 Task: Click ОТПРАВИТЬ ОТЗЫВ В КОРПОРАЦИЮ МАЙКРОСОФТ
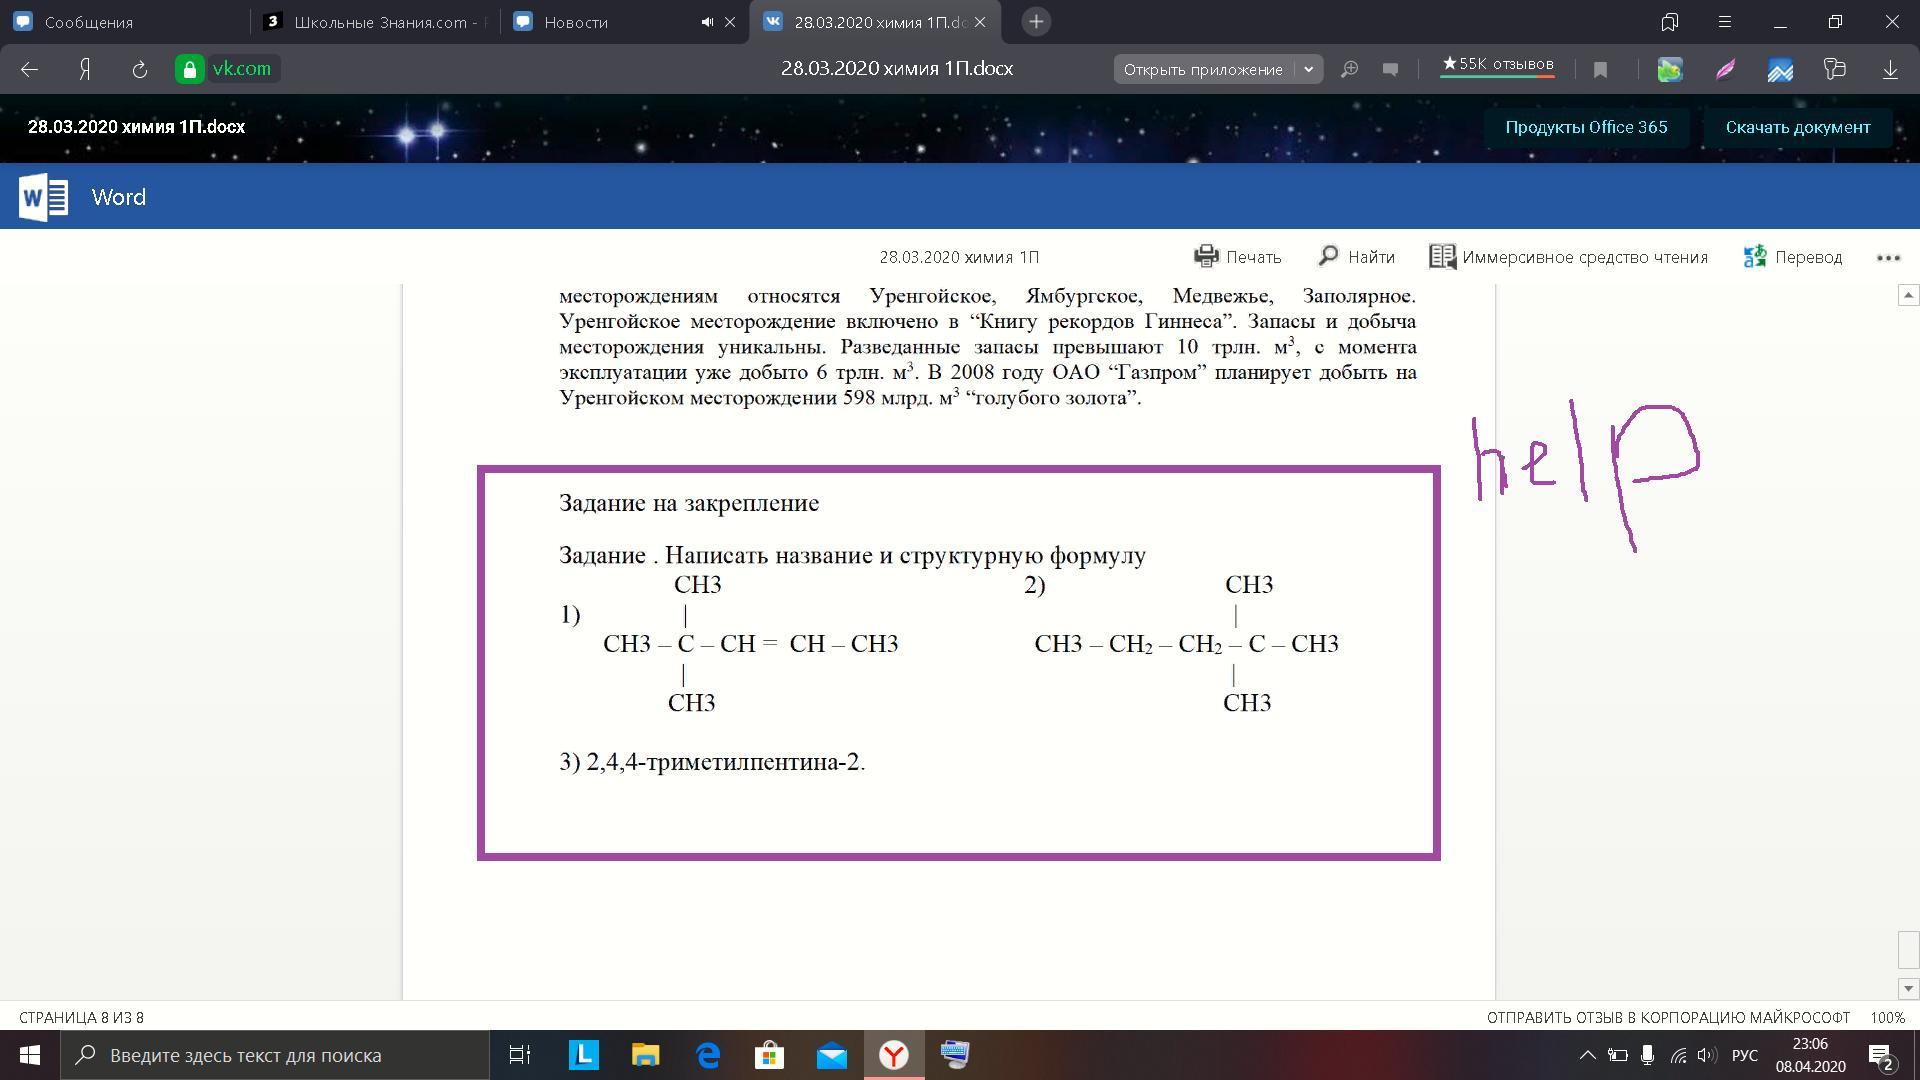[x=1668, y=1017]
